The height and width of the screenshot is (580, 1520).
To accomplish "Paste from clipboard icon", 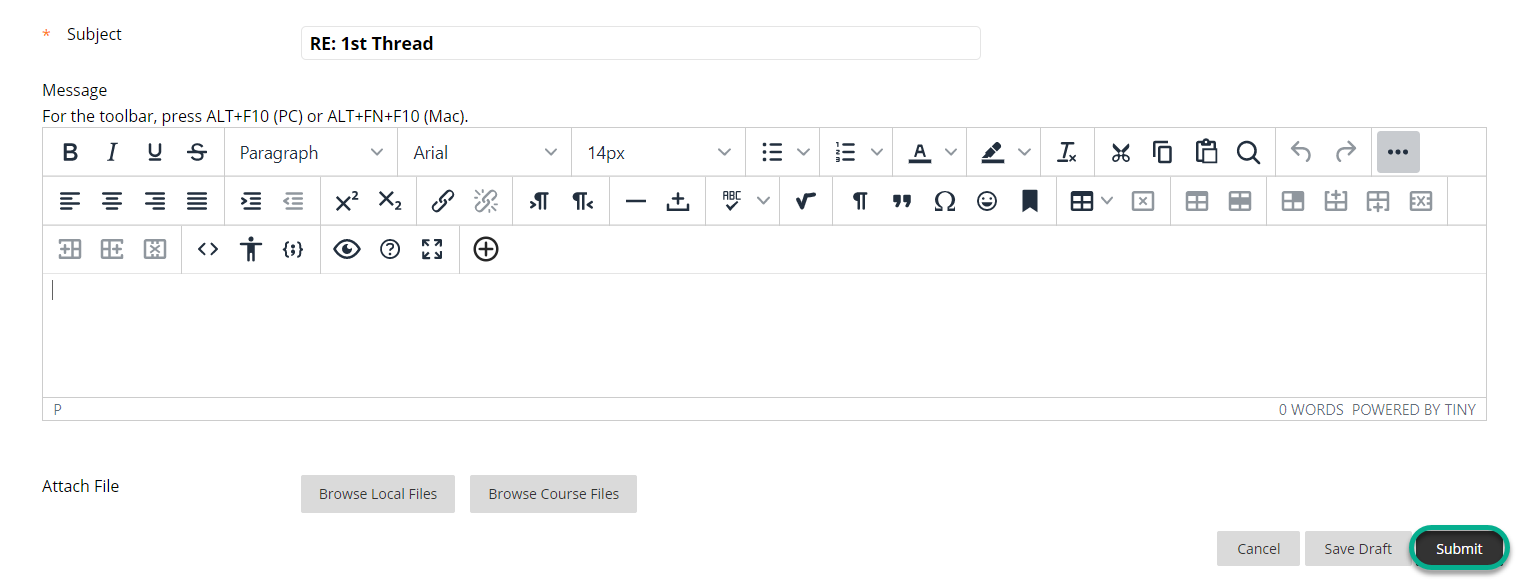I will click(1206, 153).
